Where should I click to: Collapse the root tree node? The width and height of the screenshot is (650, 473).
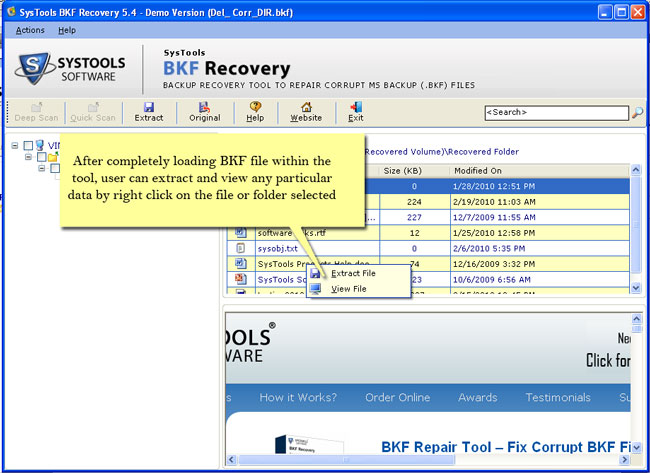point(15,146)
